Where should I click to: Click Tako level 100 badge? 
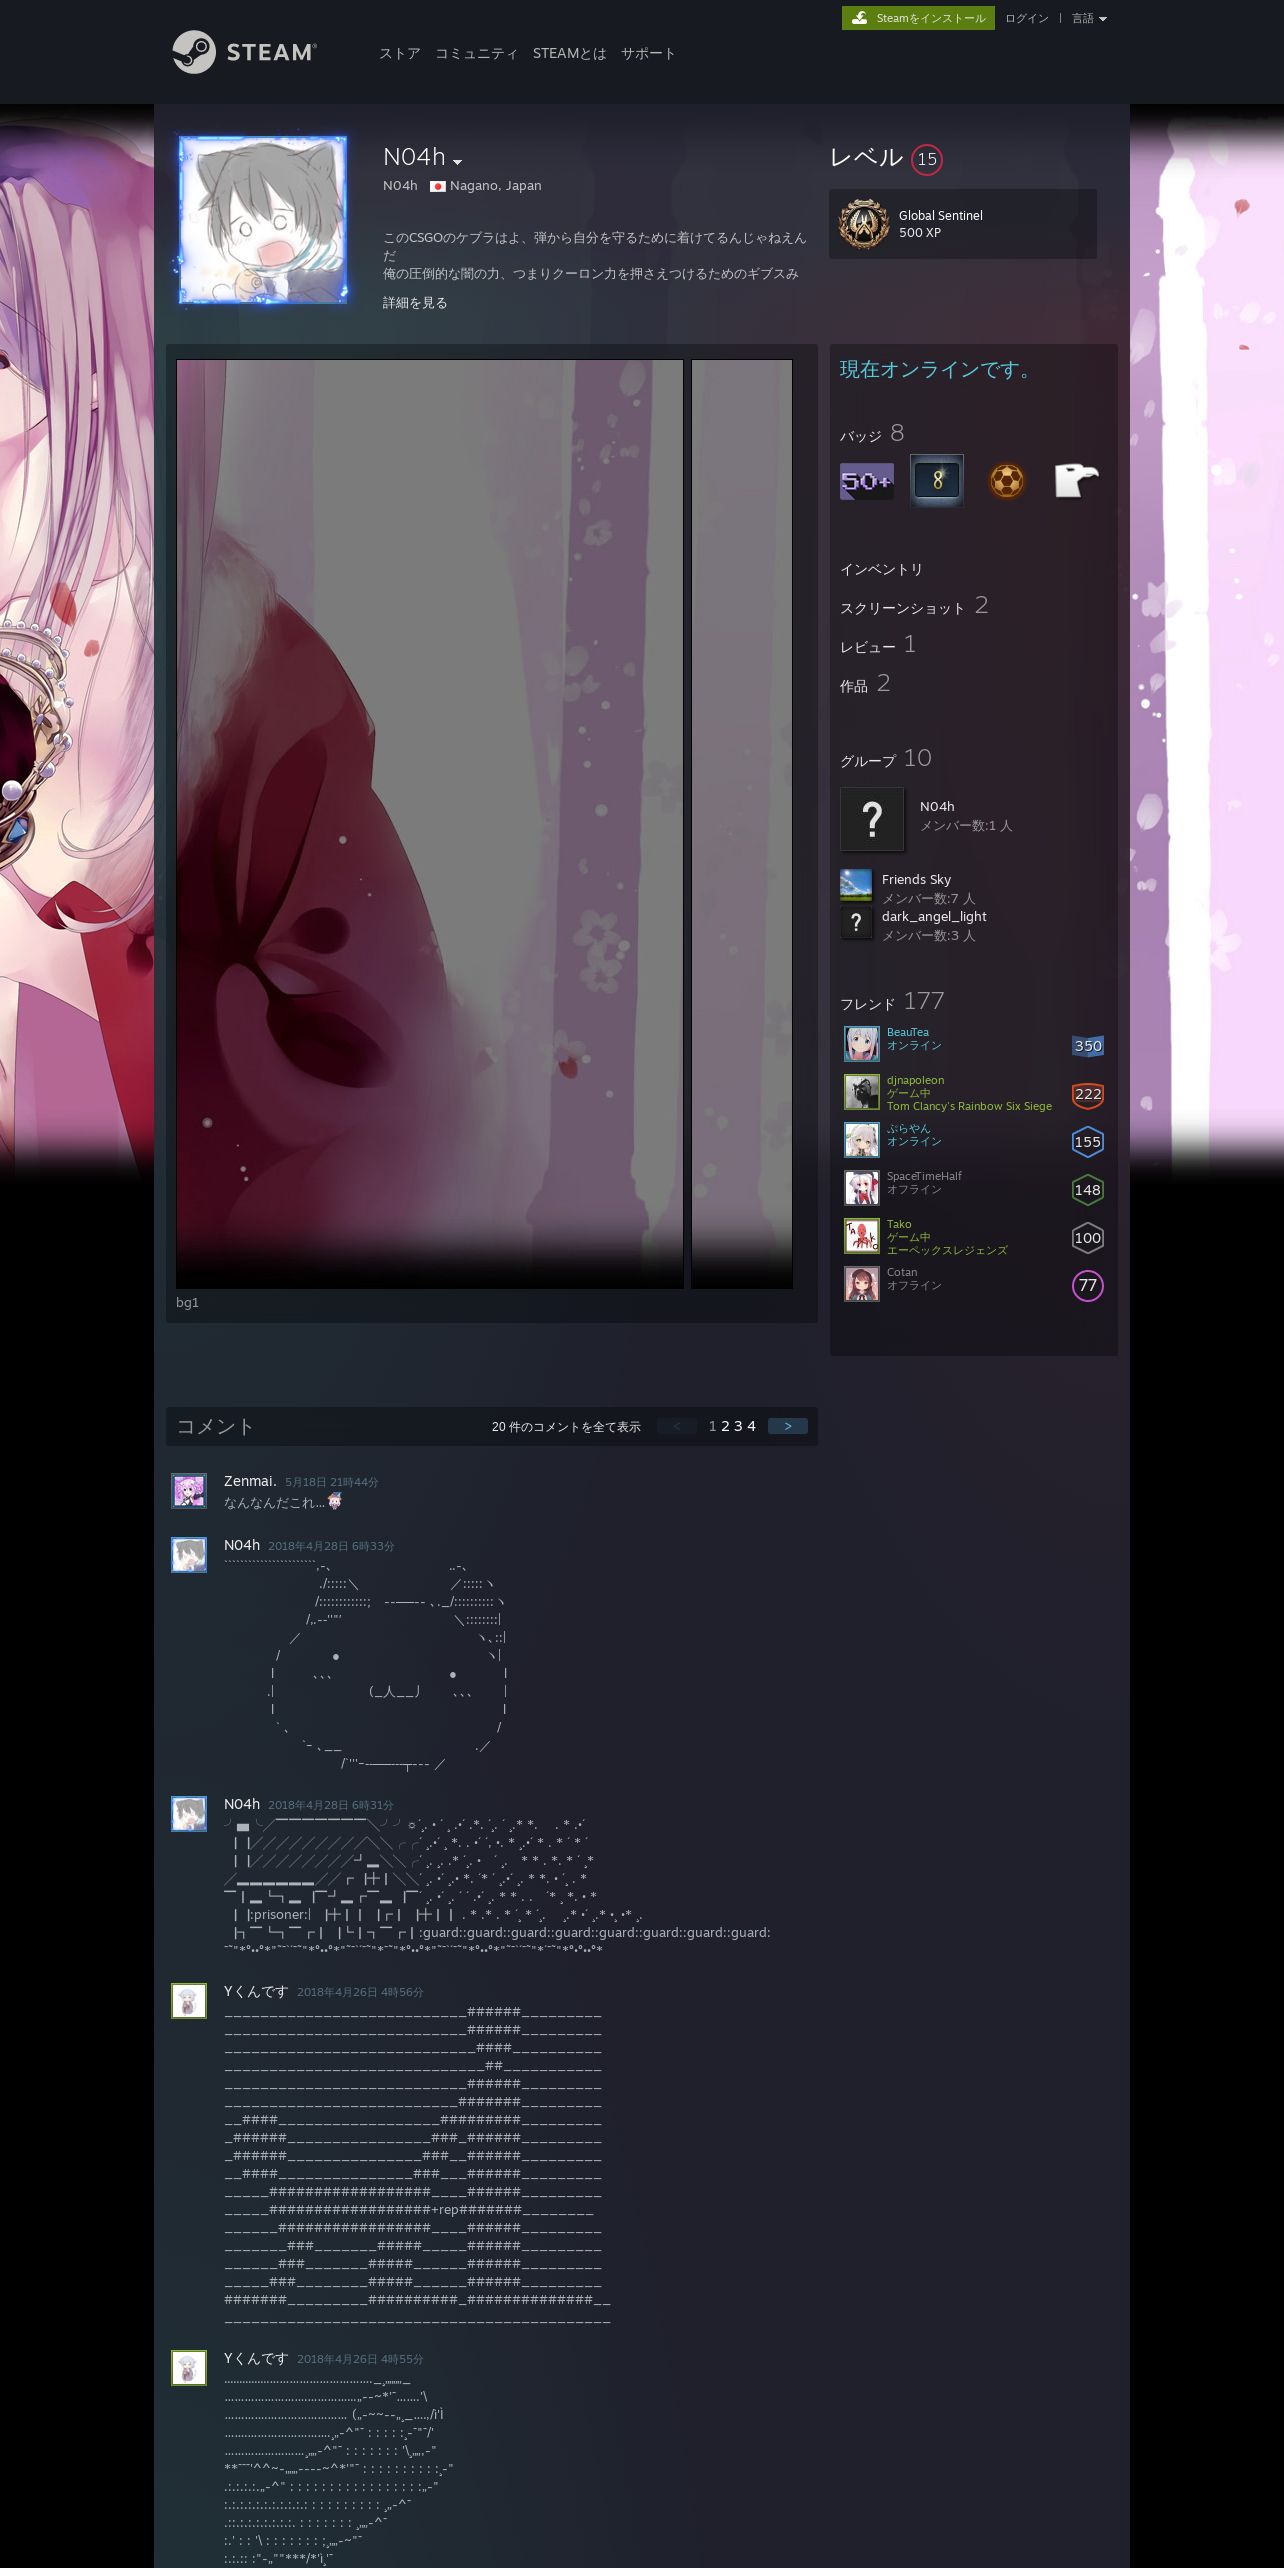pos(1088,1238)
